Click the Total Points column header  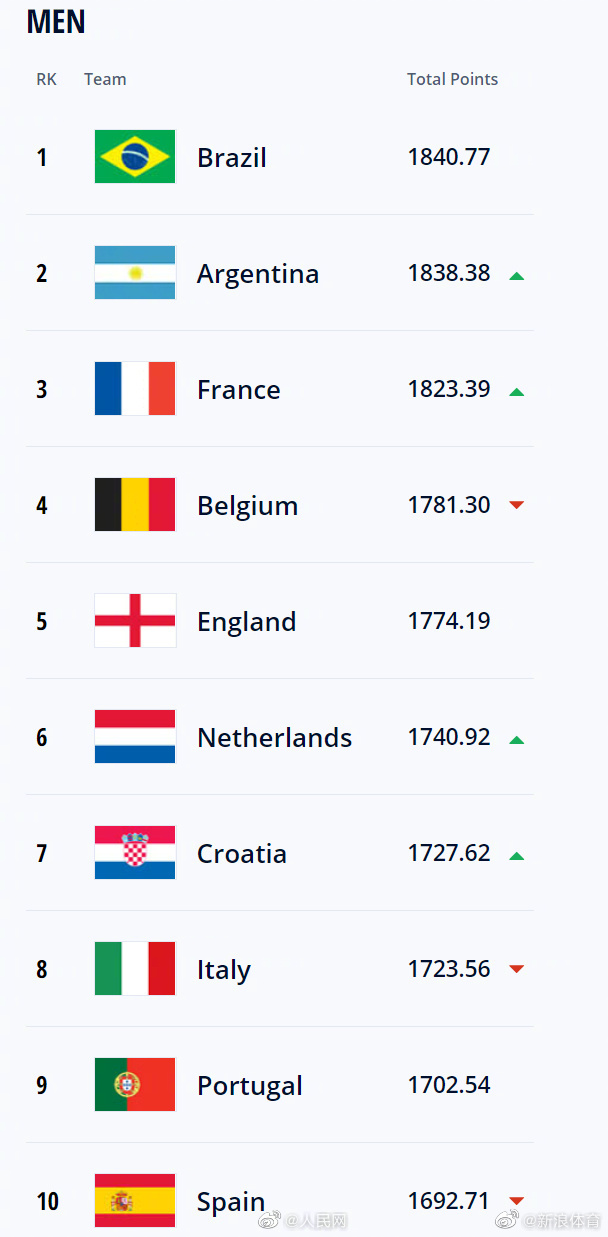click(x=452, y=79)
